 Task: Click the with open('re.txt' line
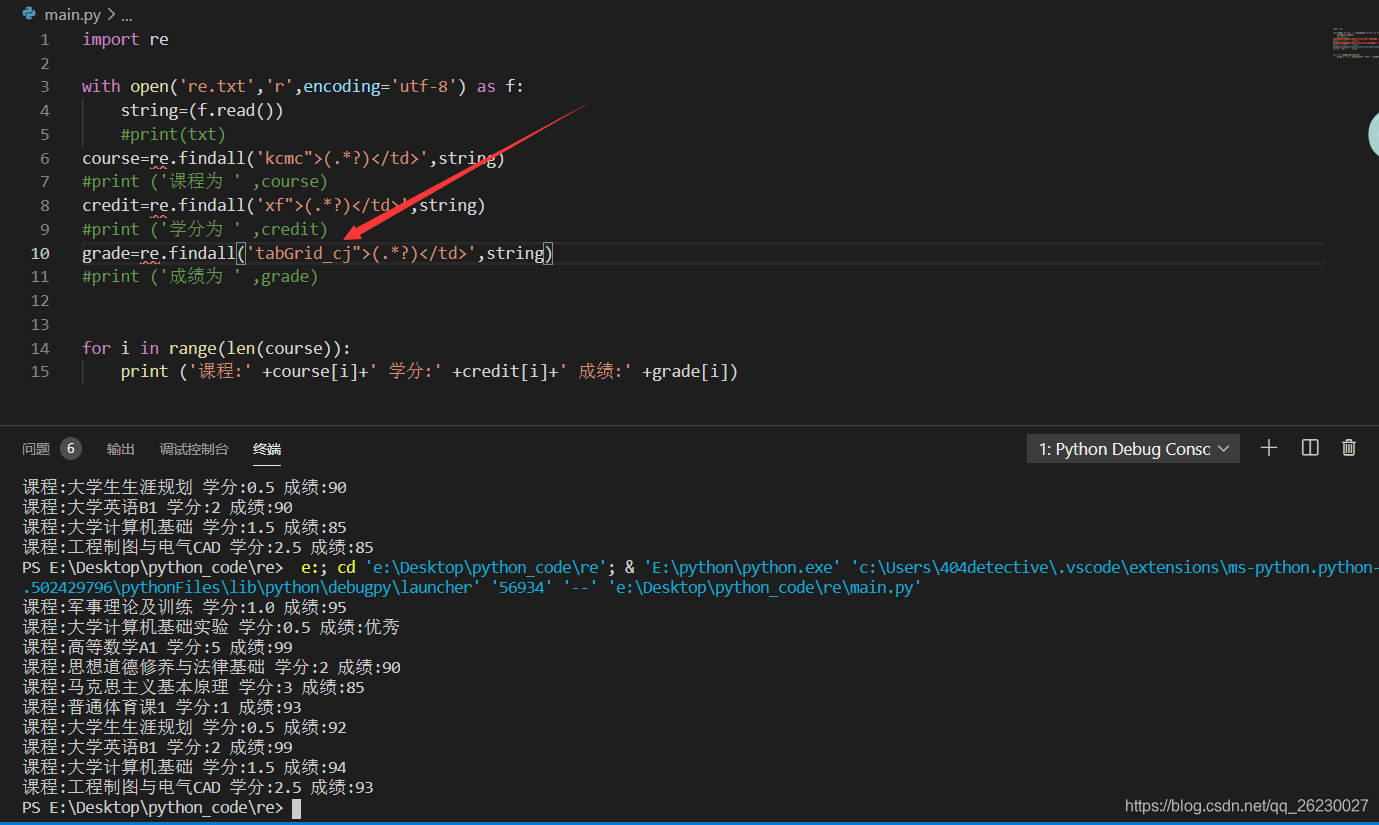[x=302, y=87]
